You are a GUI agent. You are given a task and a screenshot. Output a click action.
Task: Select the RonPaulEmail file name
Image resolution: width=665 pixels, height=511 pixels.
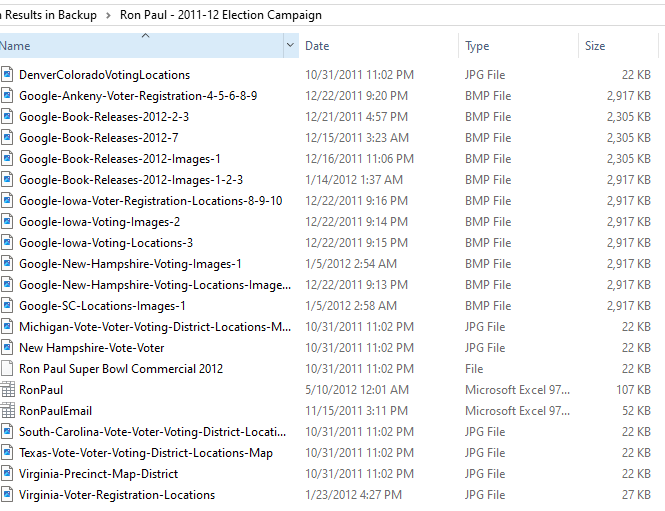(55, 410)
